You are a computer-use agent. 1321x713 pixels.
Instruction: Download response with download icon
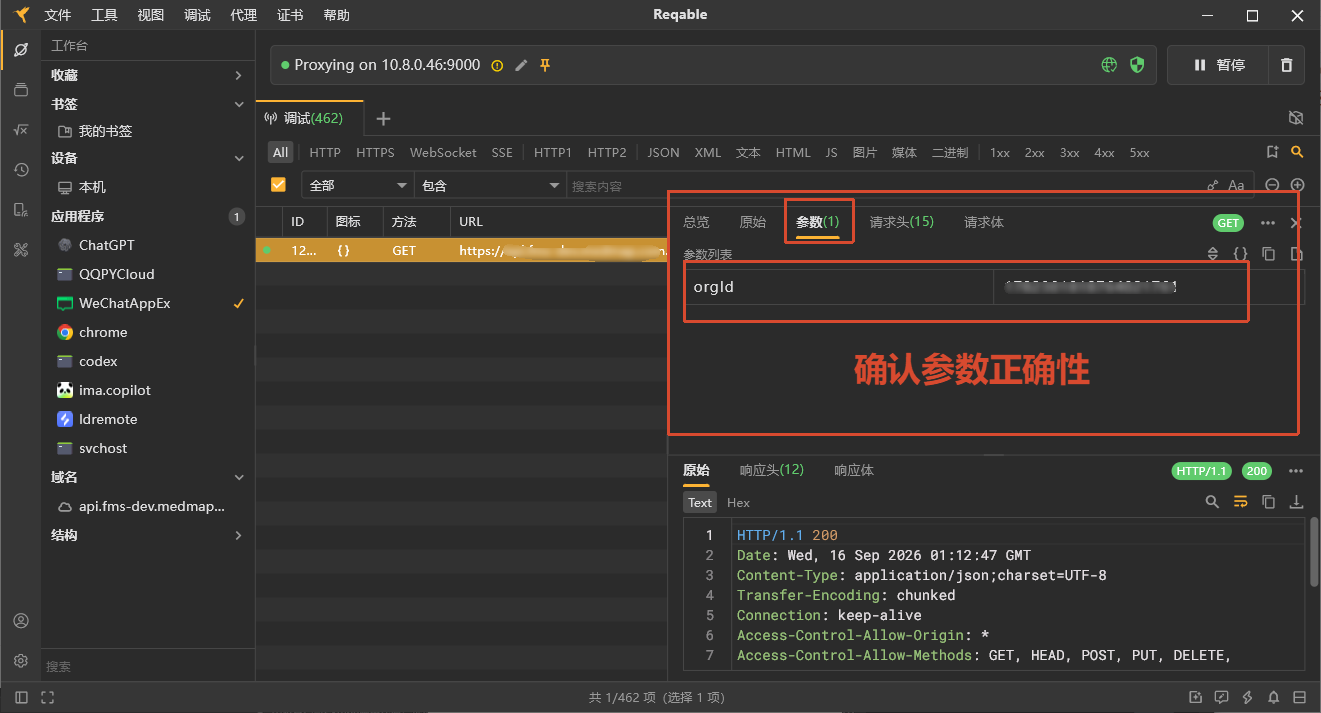click(x=1296, y=502)
